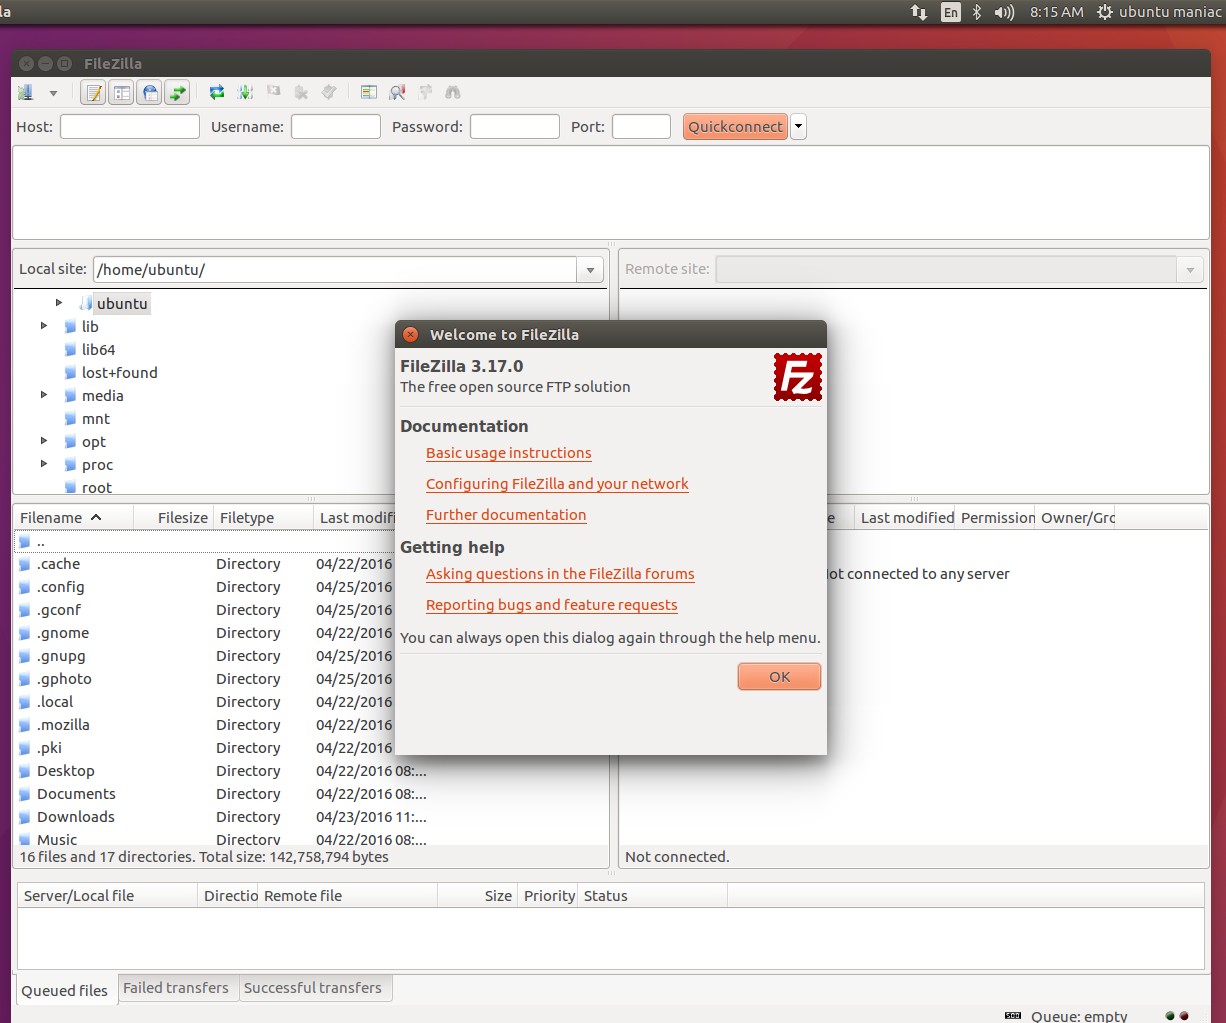Screen dimensions: 1226x1023
Task: Toggle the remote directory tree view
Action: tap(150, 93)
